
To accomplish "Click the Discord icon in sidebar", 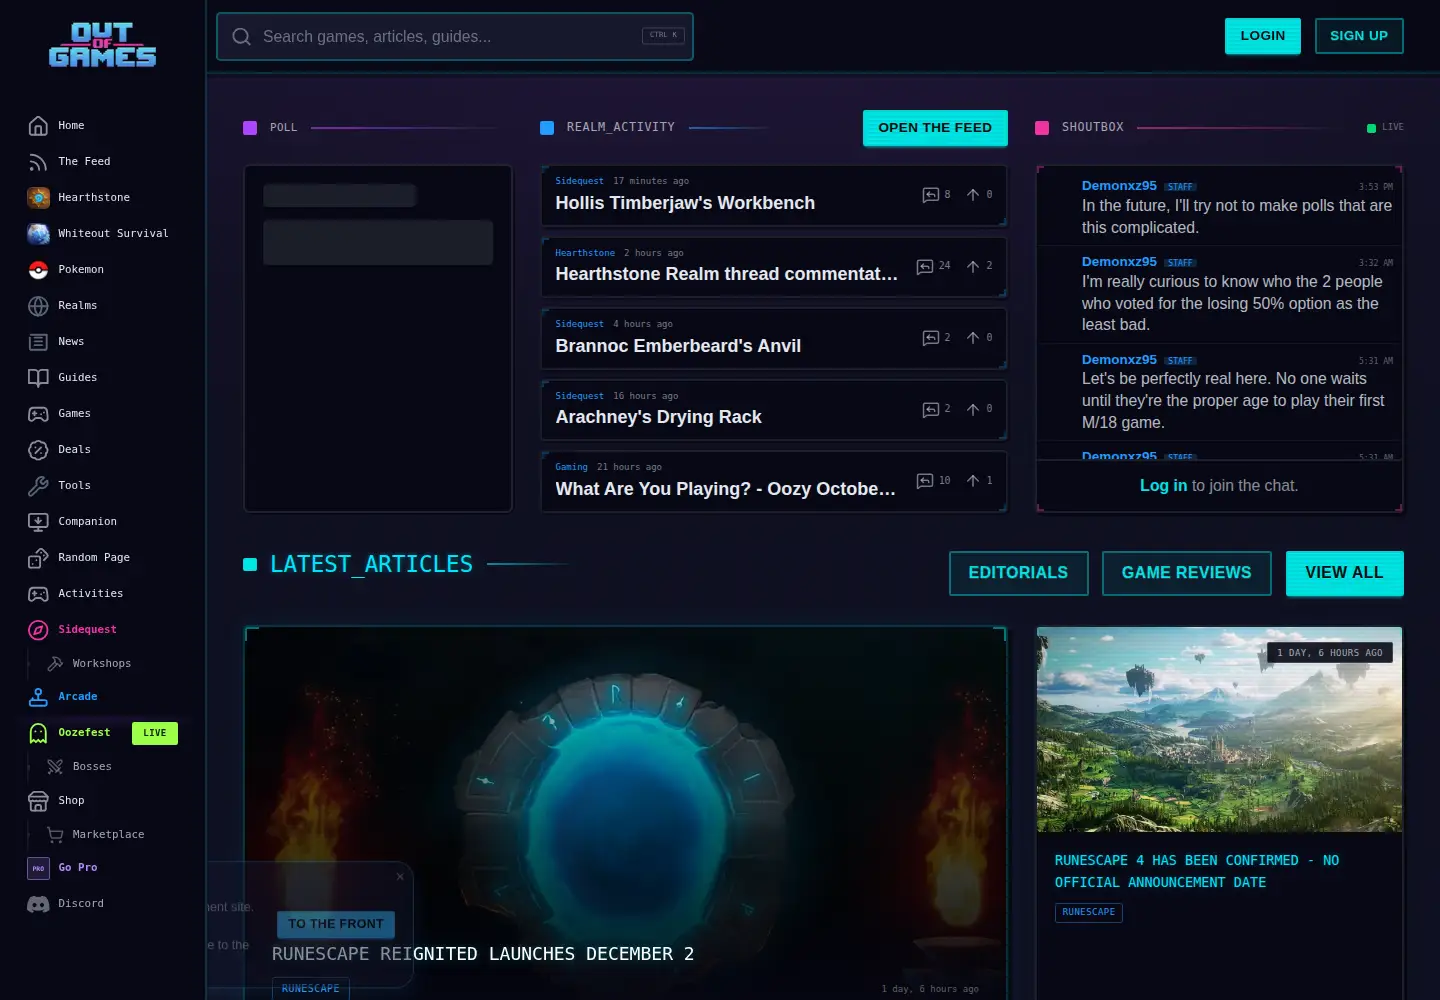I will pyautogui.click(x=38, y=904).
